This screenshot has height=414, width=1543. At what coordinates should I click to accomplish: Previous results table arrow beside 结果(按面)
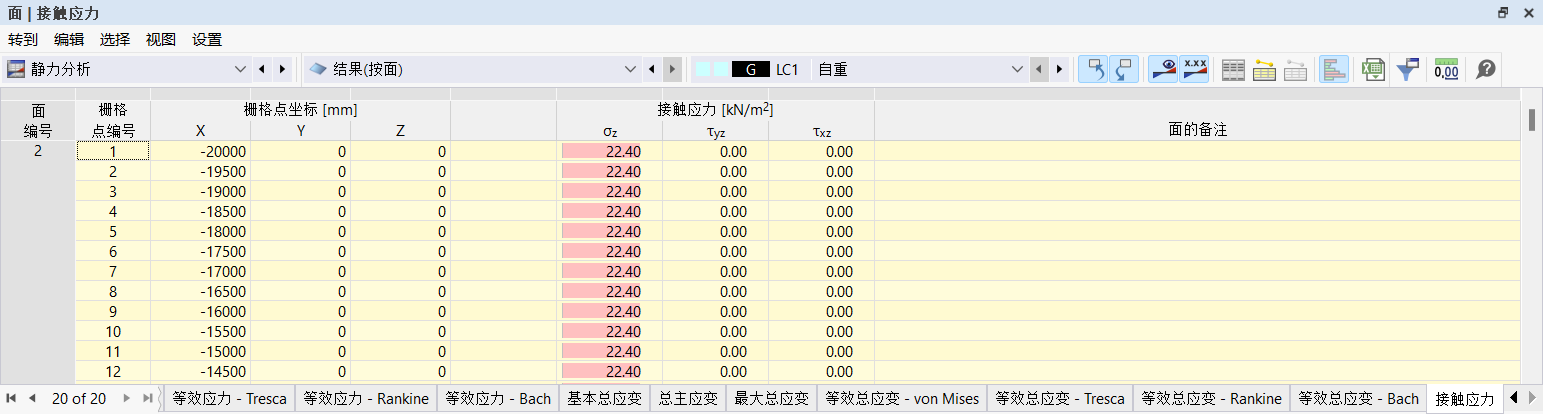653,69
